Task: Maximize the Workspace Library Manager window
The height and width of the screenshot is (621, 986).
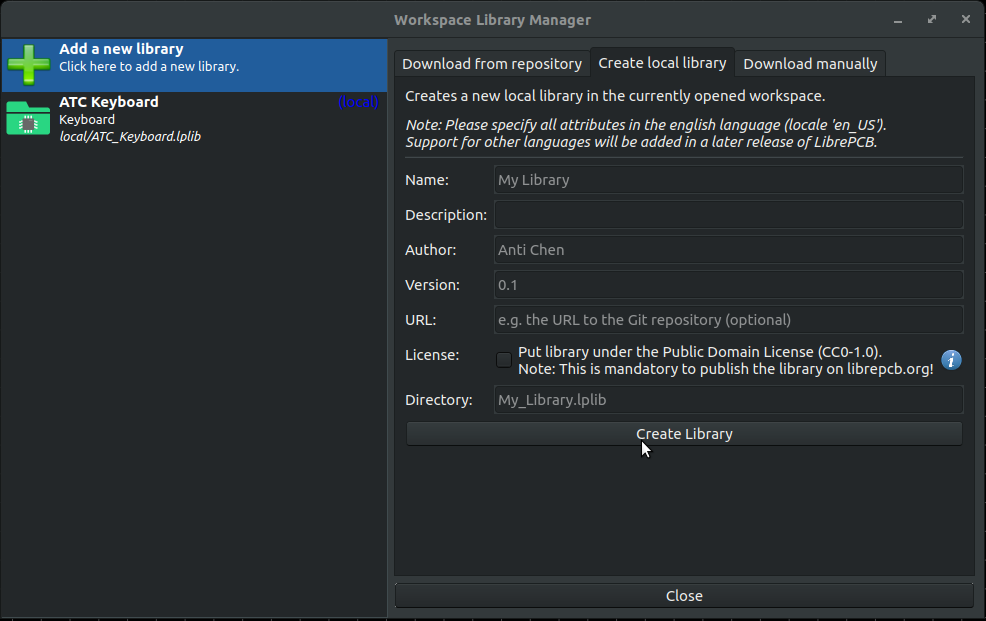Action: (932, 19)
